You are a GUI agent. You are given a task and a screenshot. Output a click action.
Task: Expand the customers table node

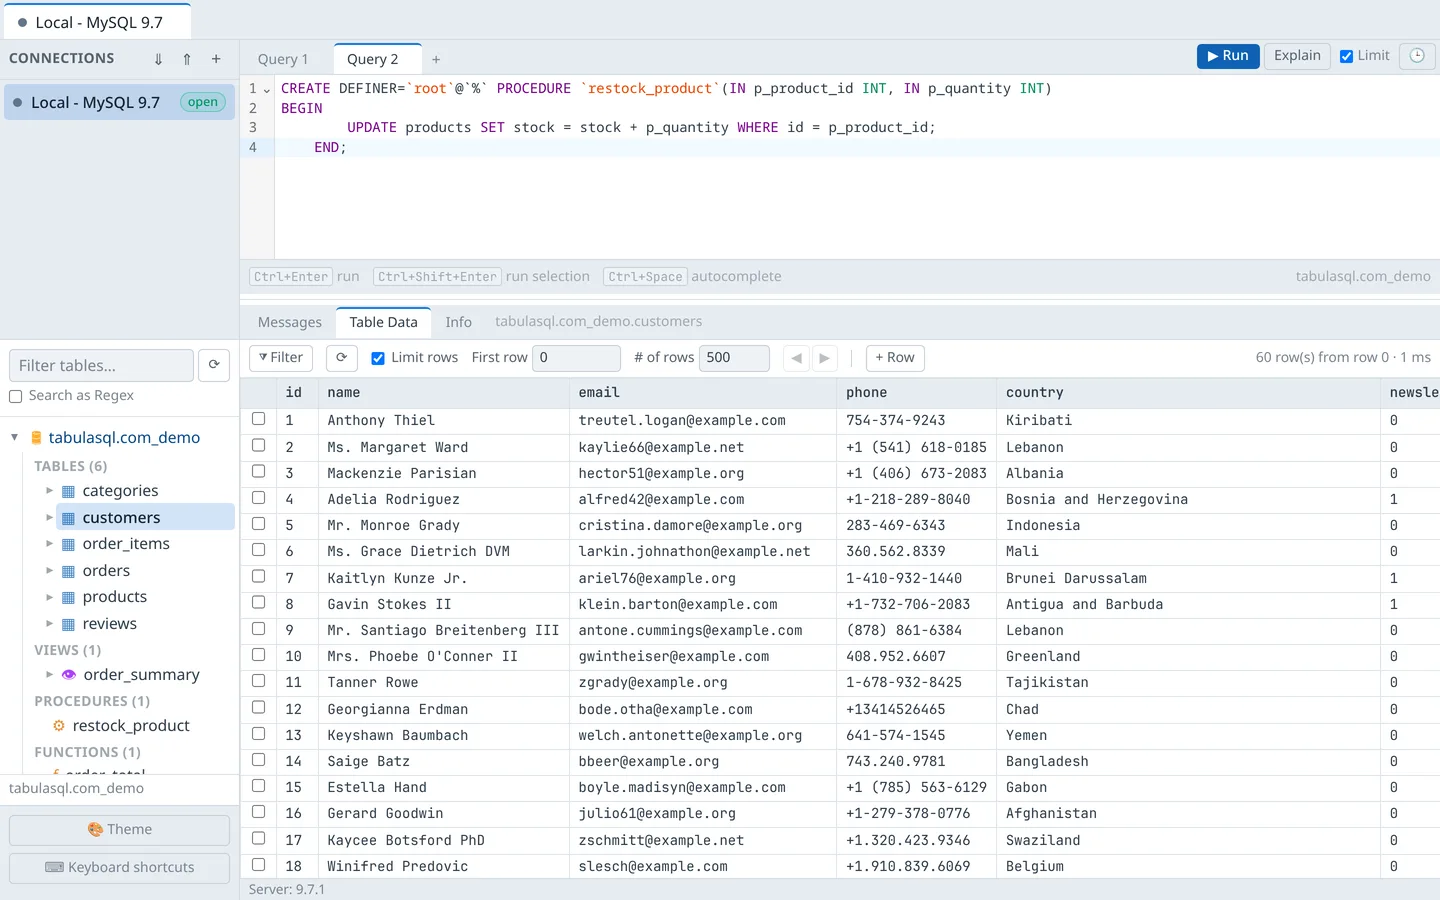(49, 518)
